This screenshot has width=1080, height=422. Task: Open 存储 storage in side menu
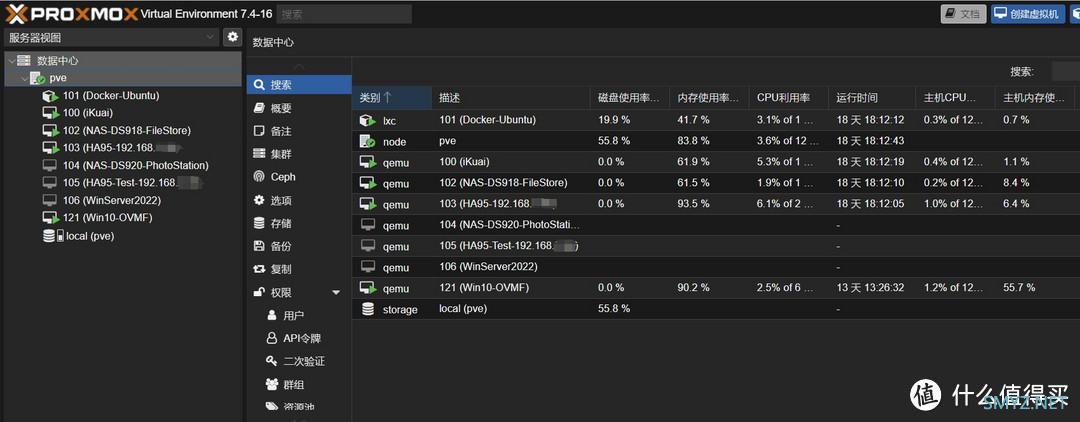[299, 223]
